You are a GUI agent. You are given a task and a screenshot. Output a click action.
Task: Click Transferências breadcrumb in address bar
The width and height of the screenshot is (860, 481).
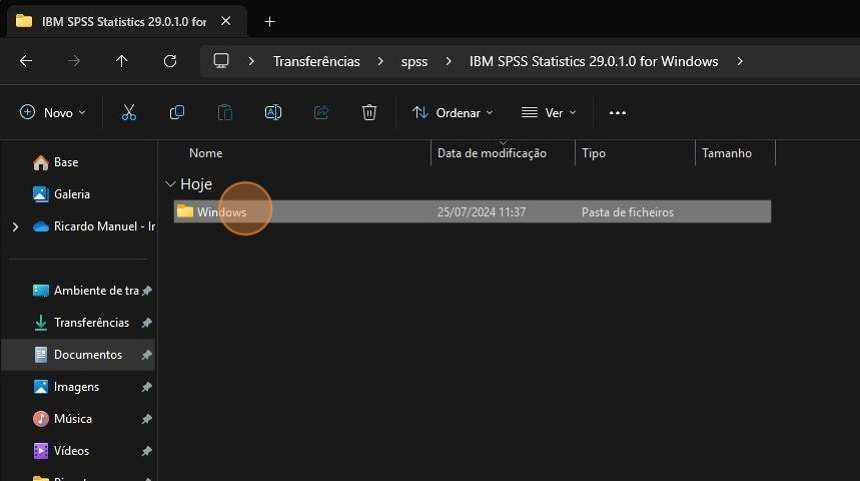coord(316,61)
